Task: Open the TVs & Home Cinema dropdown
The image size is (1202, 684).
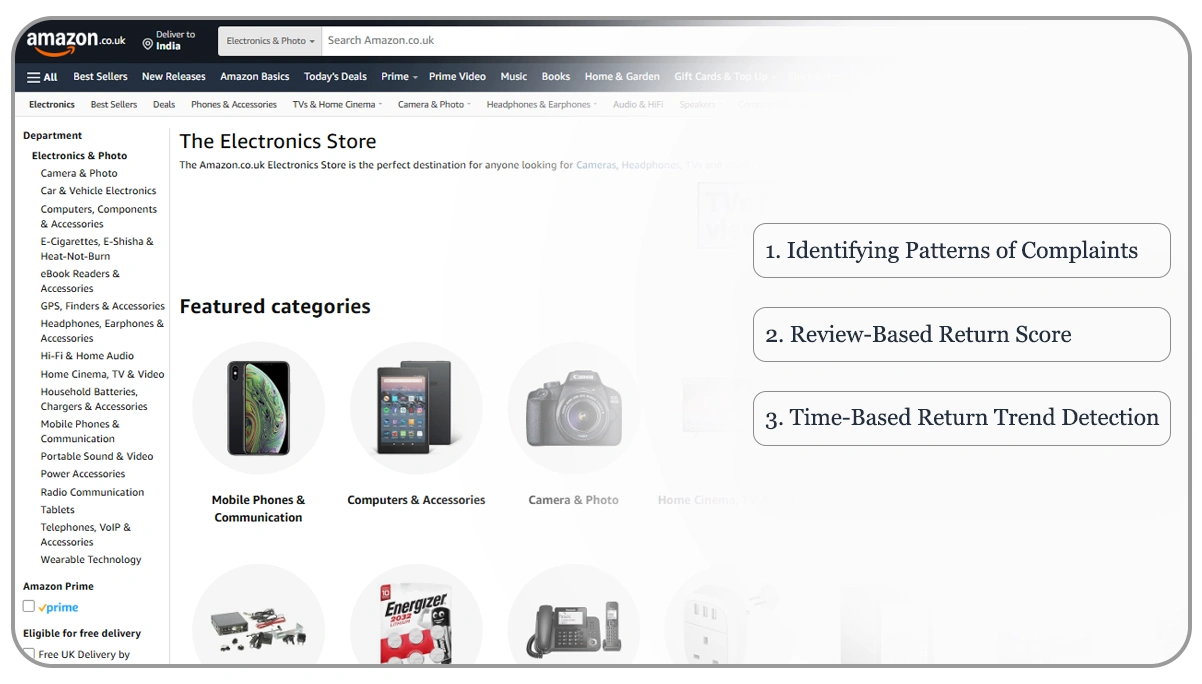Action: [336, 104]
